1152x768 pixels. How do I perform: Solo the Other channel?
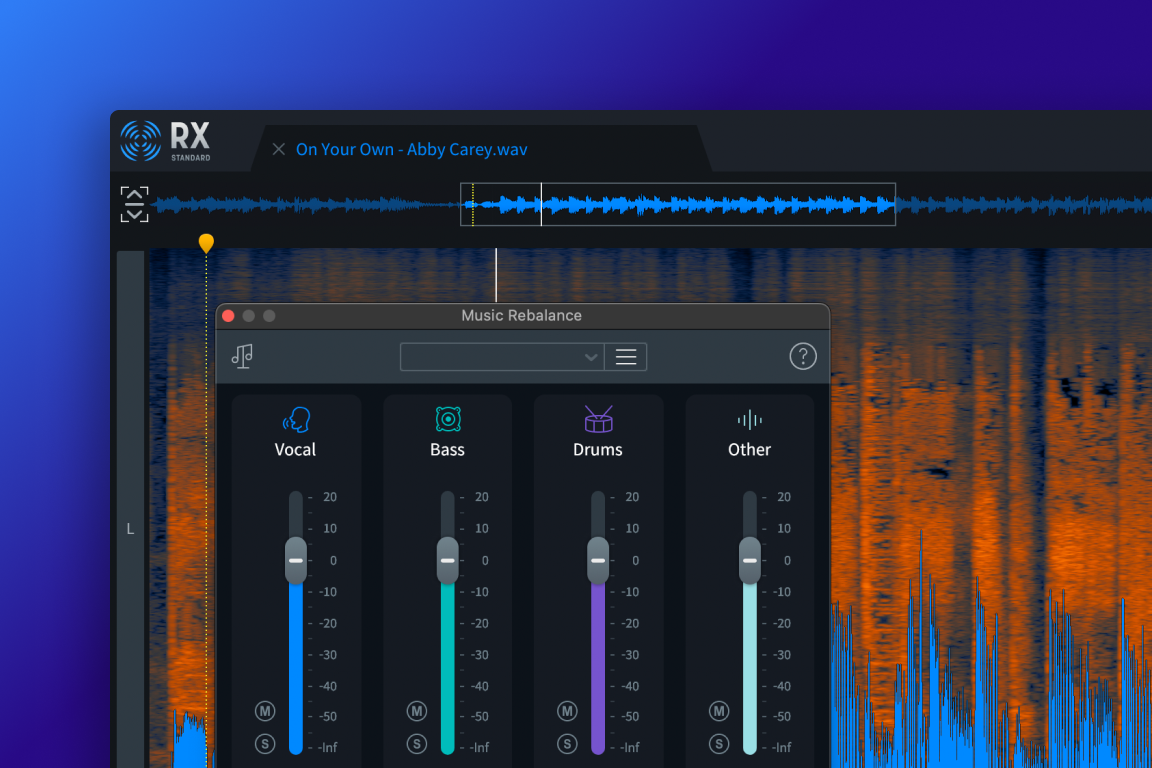(719, 744)
